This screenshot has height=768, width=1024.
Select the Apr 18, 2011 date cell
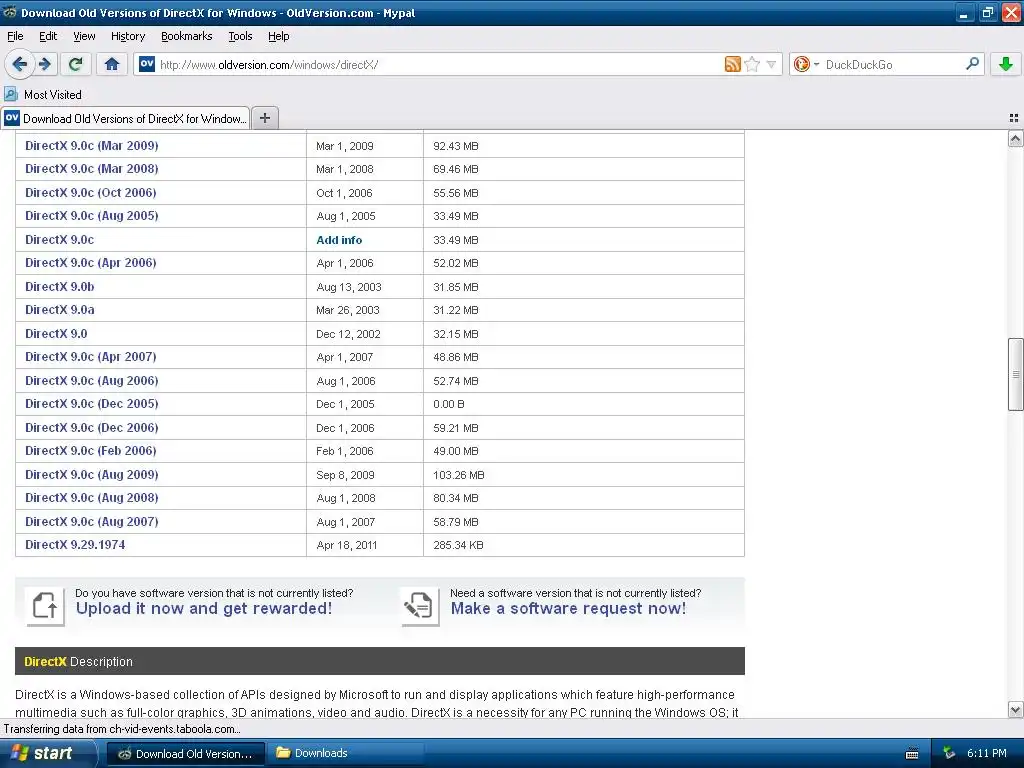coord(364,545)
